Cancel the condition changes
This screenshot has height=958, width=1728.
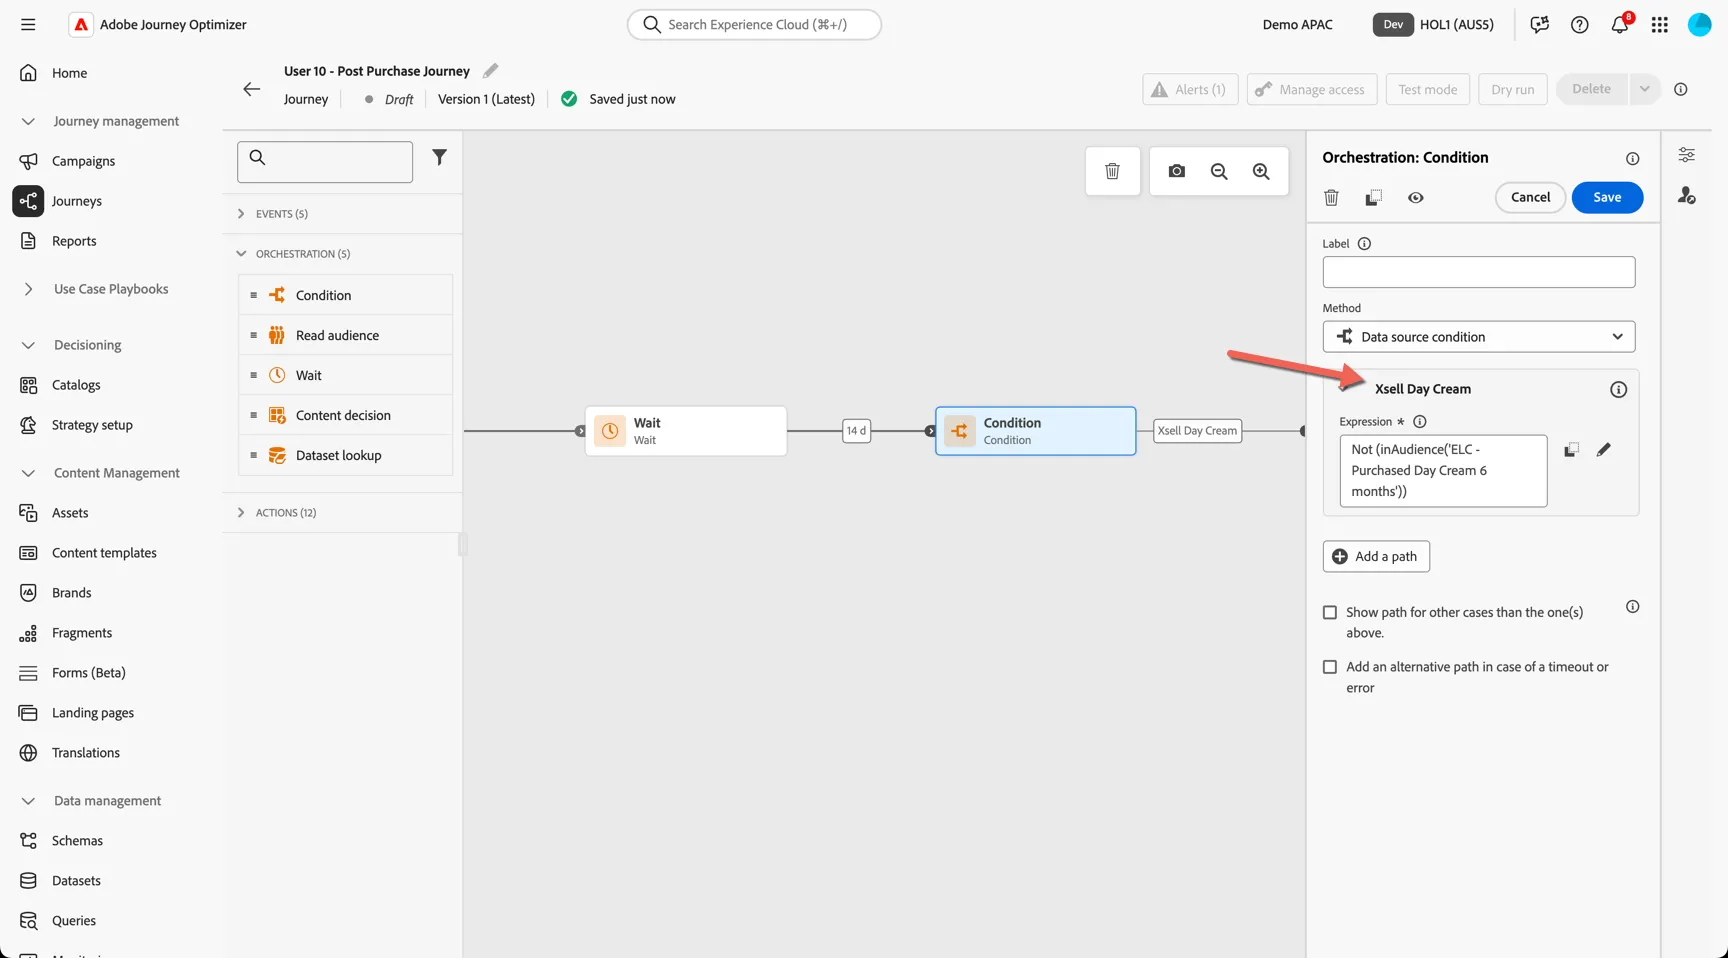[x=1530, y=197]
